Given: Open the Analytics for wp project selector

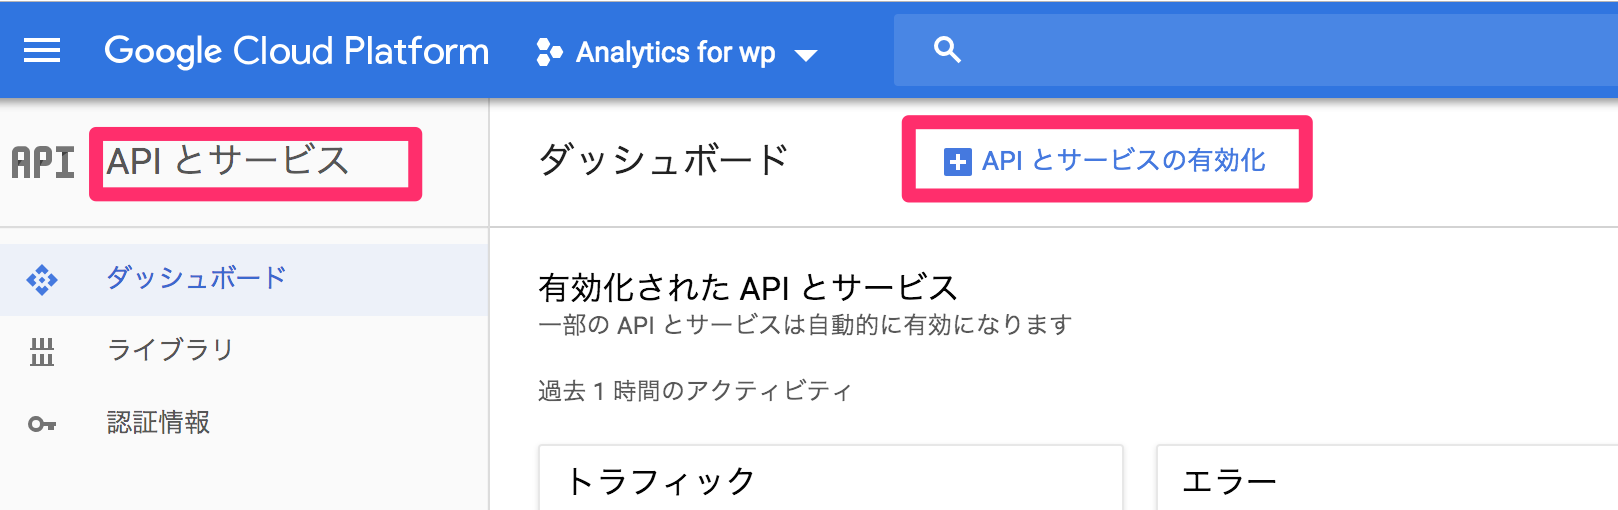Looking at the screenshot, I should 677,52.
